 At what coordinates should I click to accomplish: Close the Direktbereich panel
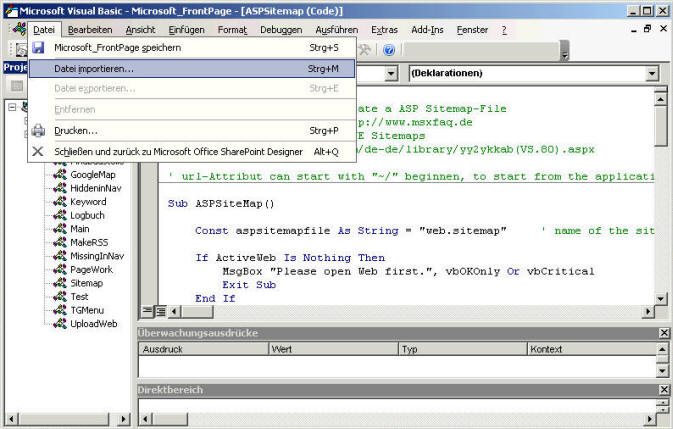664,390
